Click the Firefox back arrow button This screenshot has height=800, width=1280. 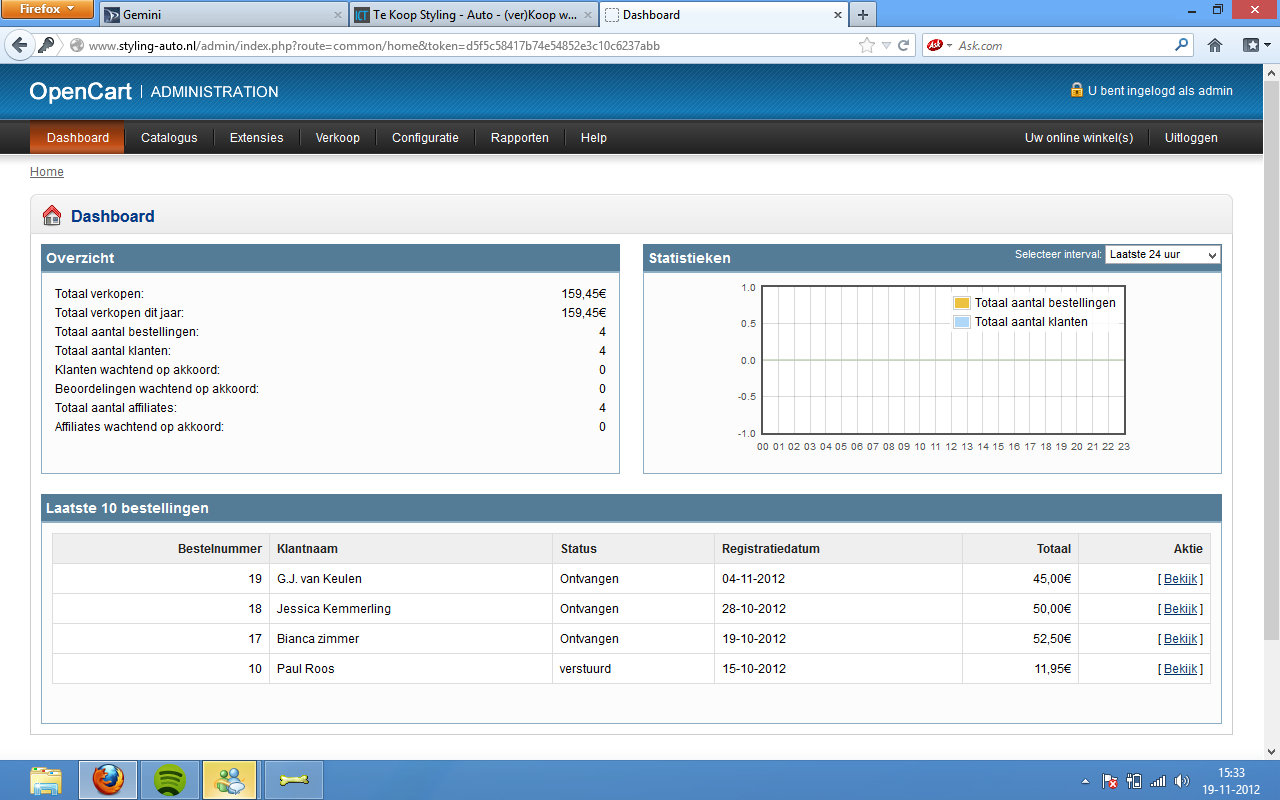20,45
